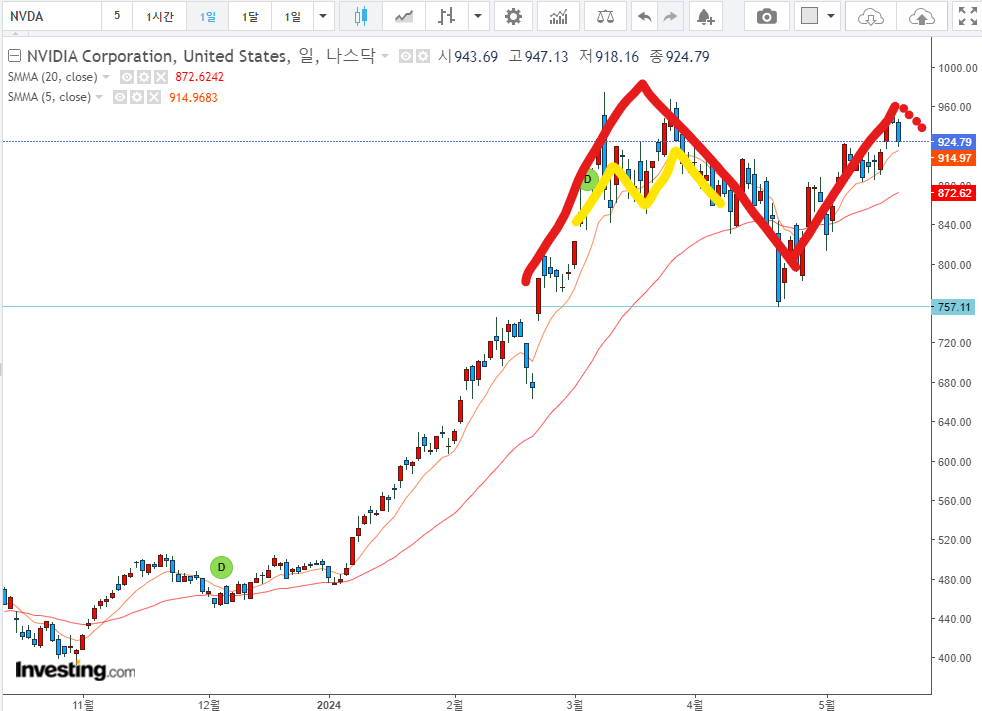Open settings gear for SMMA (20, close)
The height and width of the screenshot is (711, 982).
coord(144,77)
